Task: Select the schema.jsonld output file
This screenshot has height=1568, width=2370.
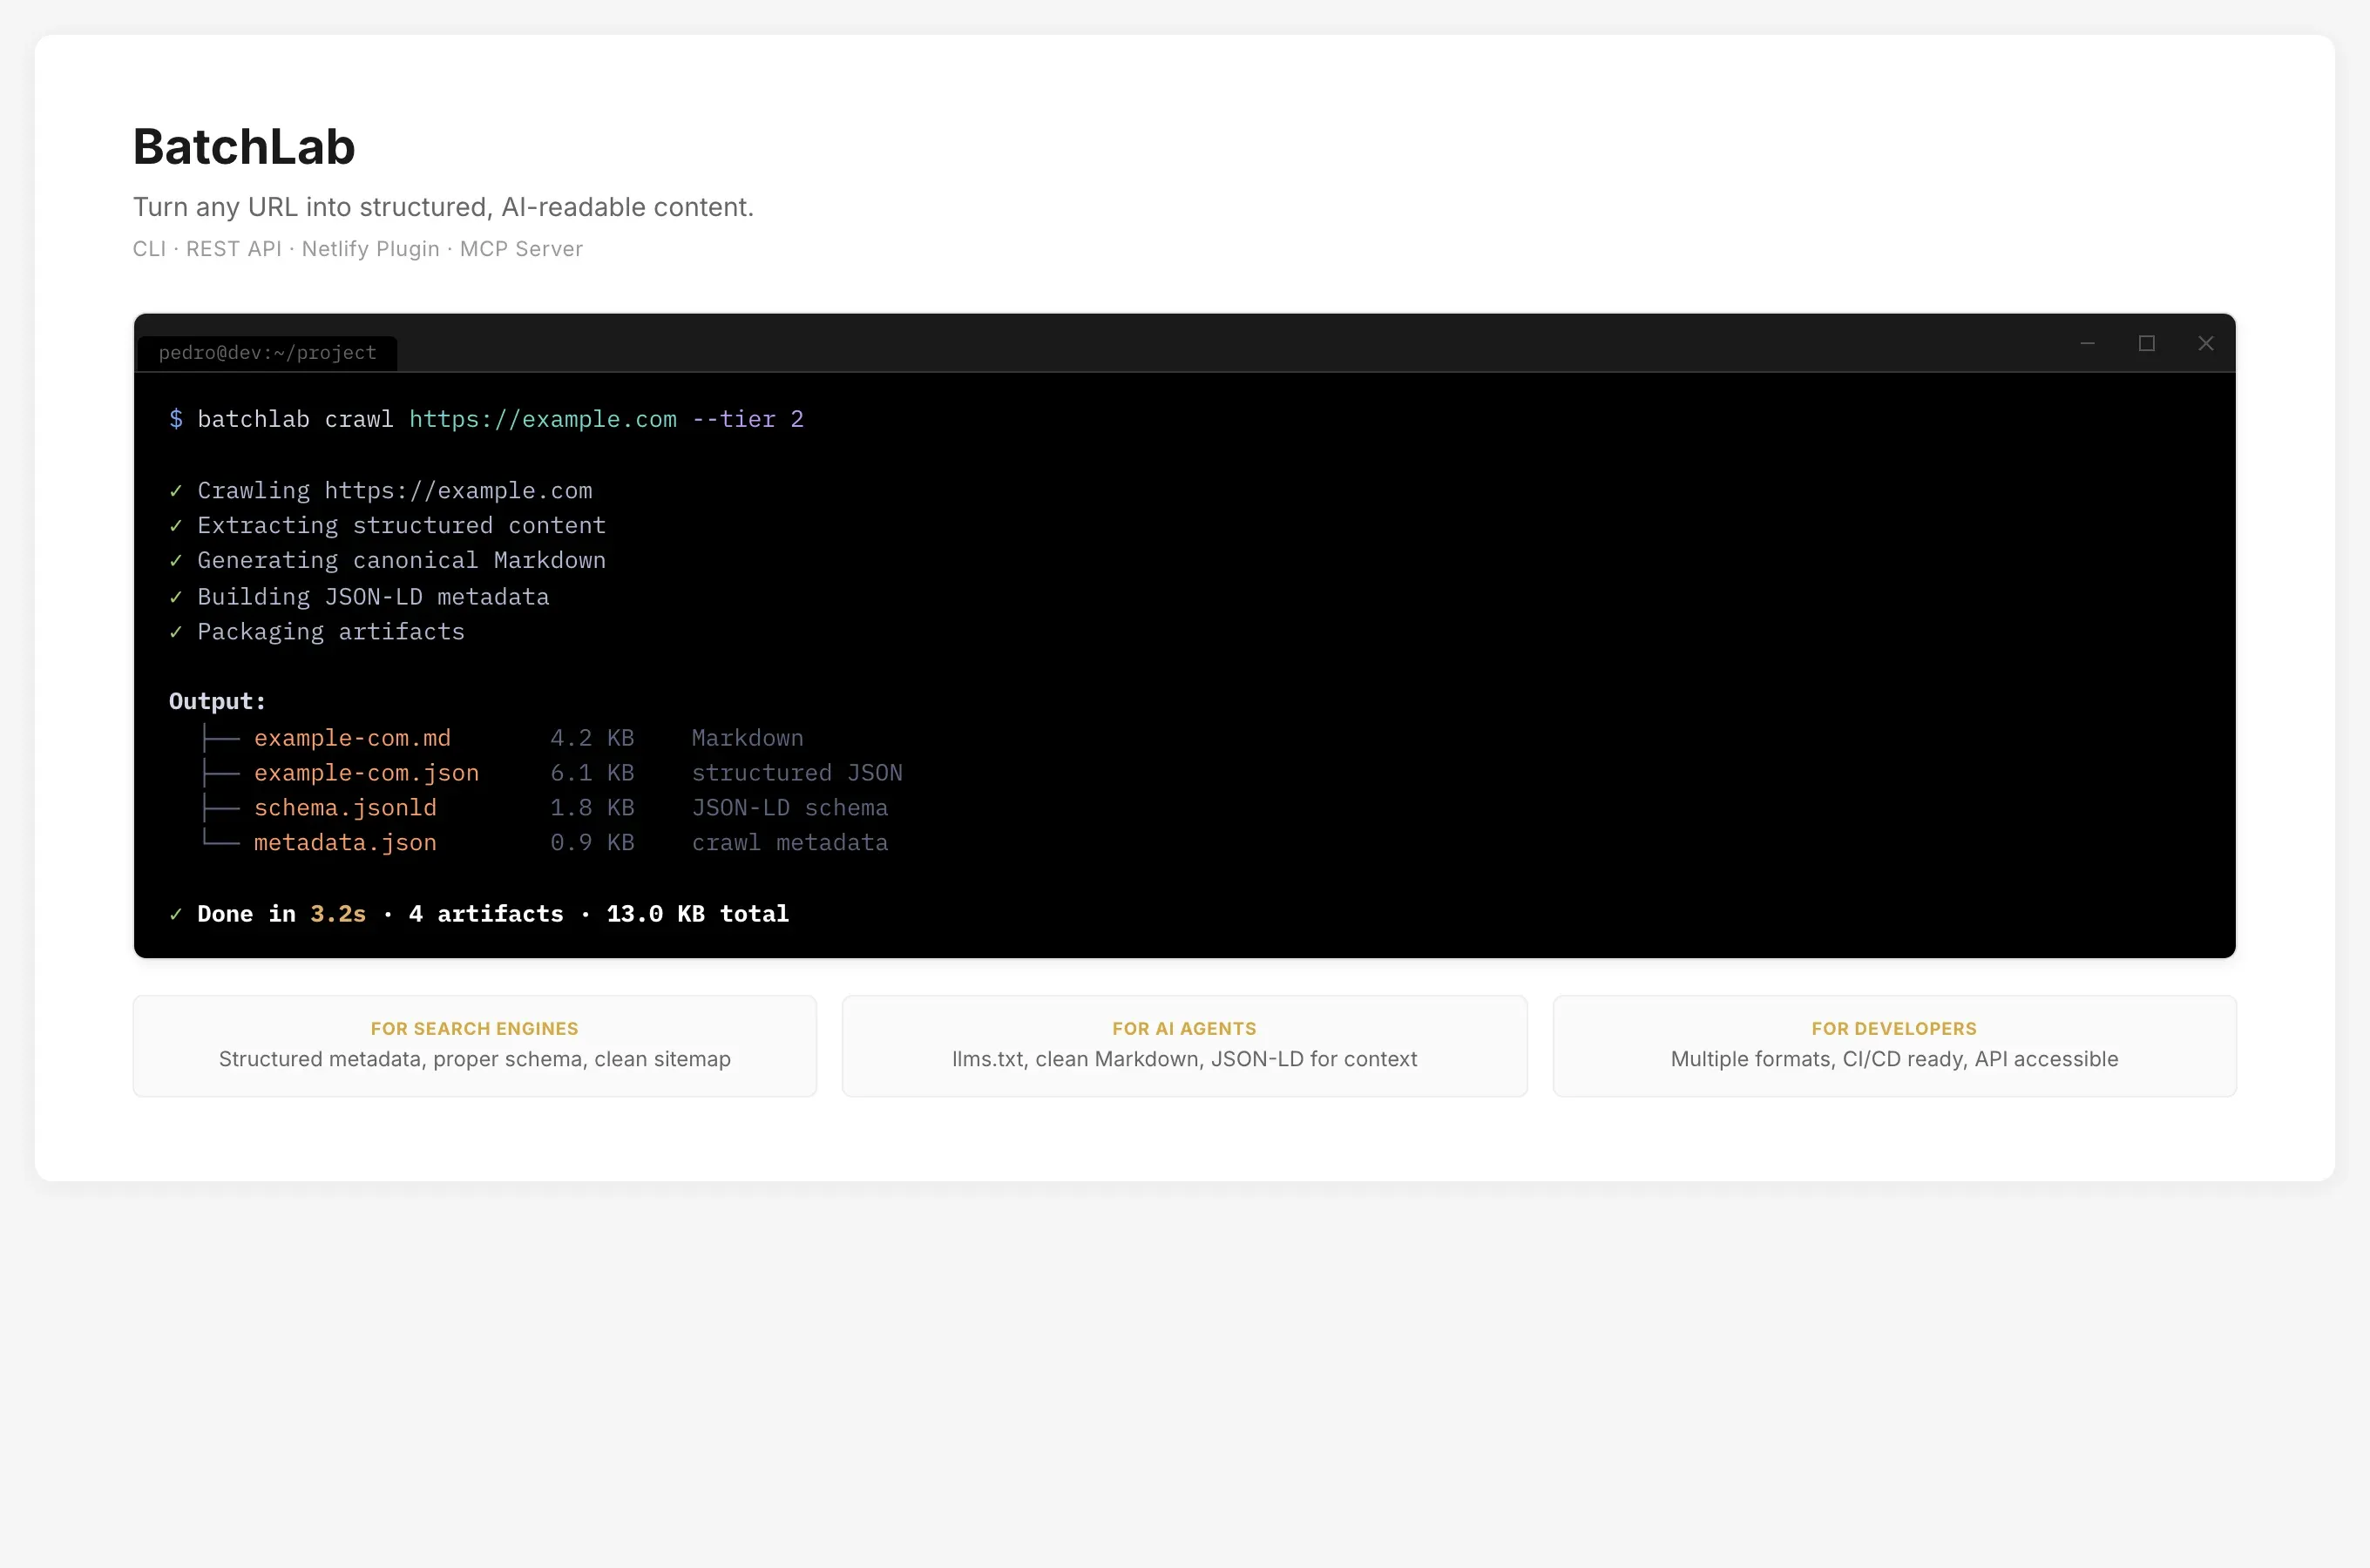Action: (345, 807)
